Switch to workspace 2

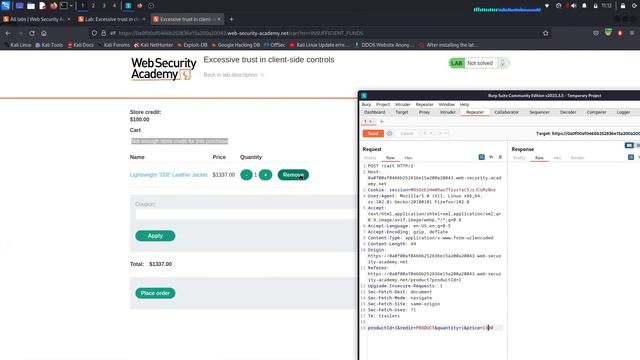[x=93, y=6]
